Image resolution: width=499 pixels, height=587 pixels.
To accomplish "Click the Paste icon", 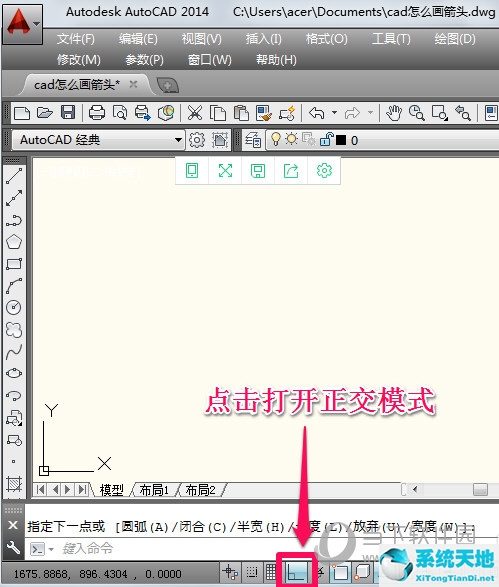I will pyautogui.click(x=241, y=113).
